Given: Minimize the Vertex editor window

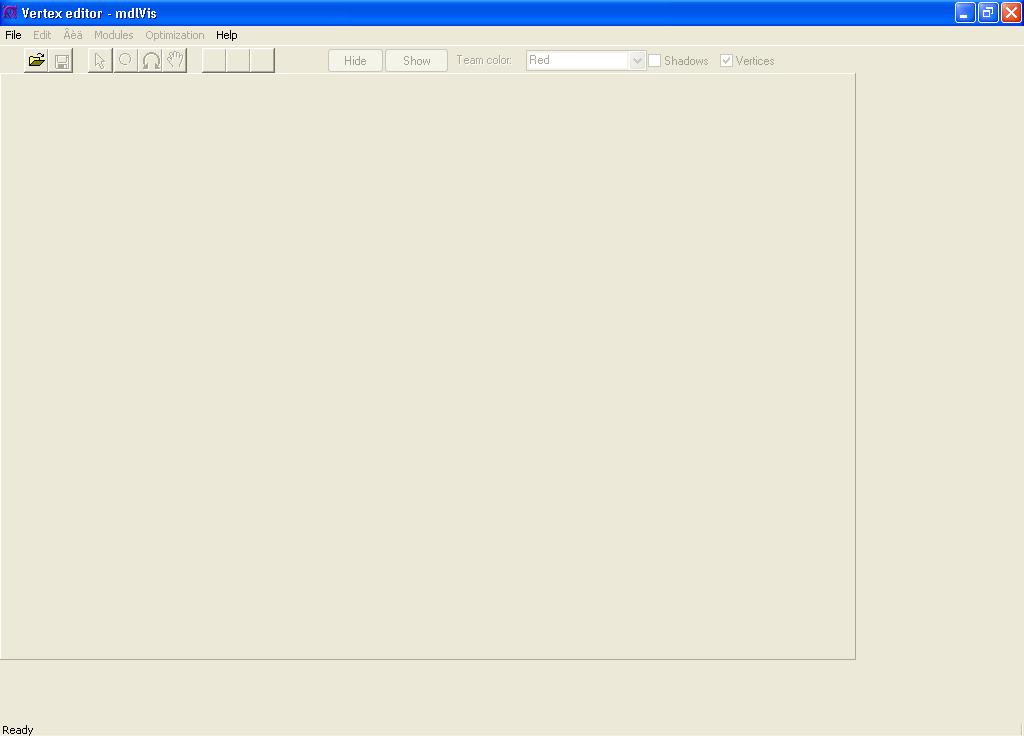Looking at the screenshot, I should pos(965,12).
